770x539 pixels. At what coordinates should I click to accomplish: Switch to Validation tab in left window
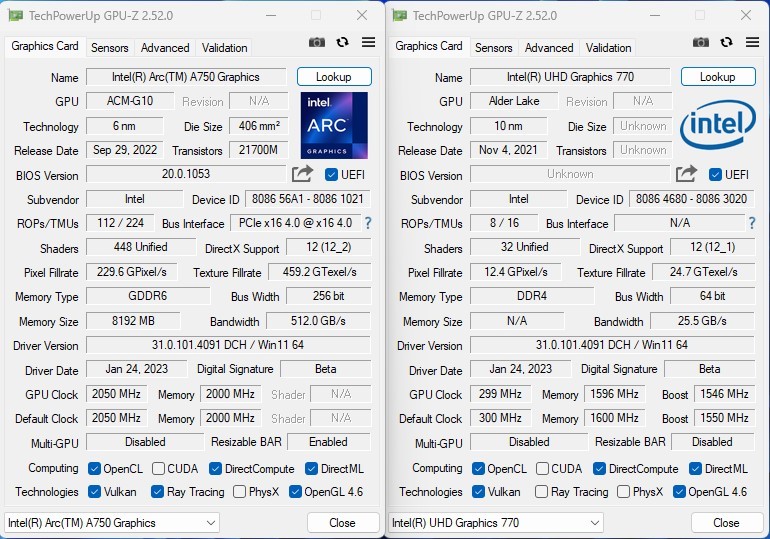pyautogui.click(x=224, y=48)
